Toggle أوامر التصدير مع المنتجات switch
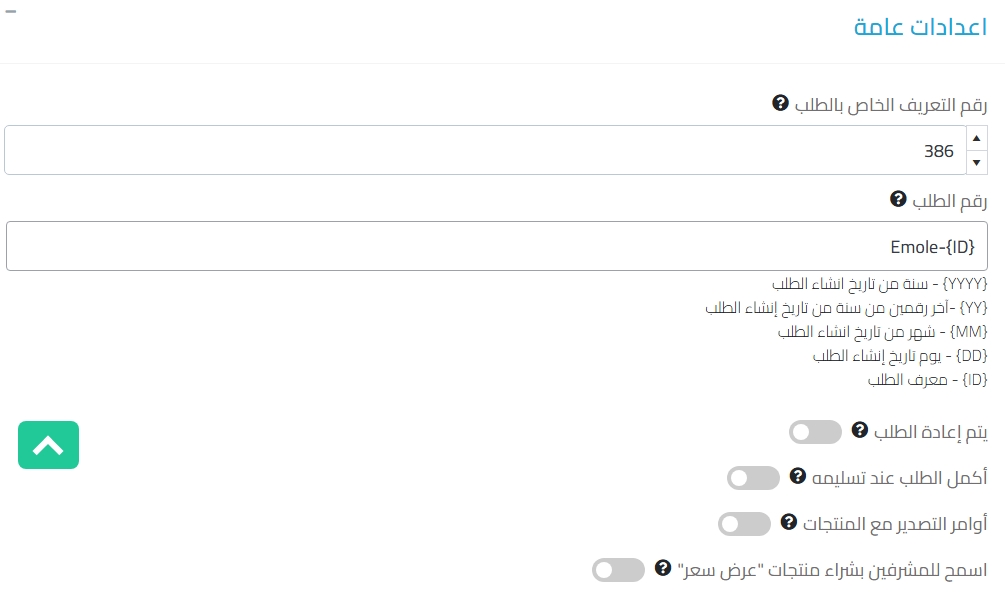Image resolution: width=1005 pixels, height=597 pixels. tap(744, 524)
